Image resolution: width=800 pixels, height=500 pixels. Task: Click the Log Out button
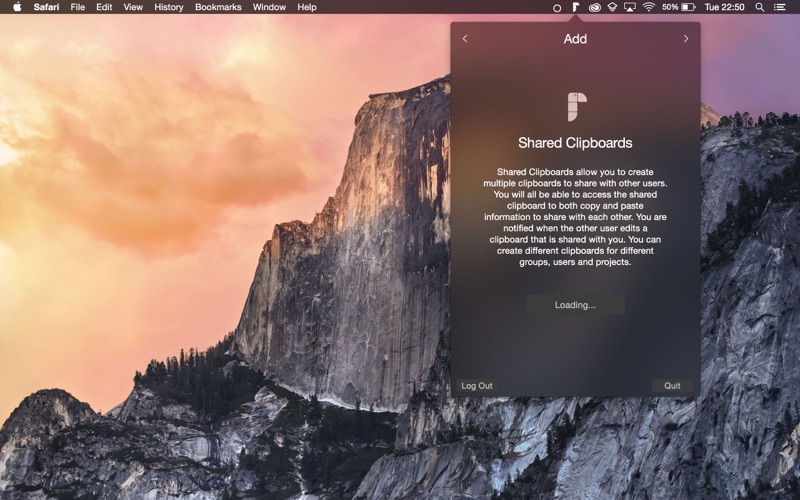click(477, 386)
